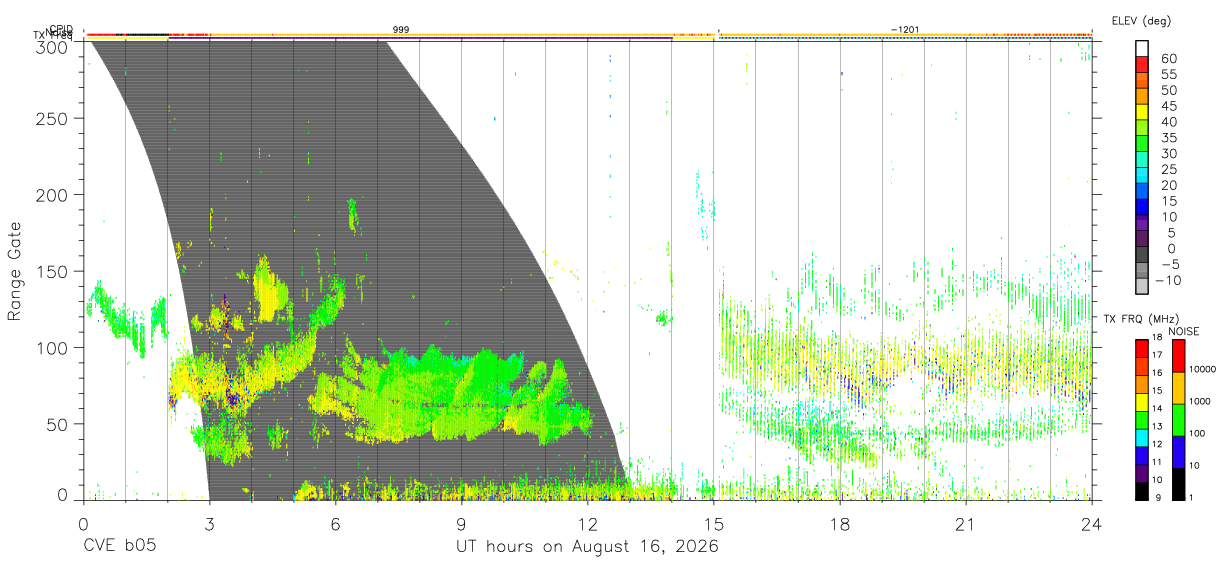The image size is (1228, 567).
Task: Click the 30 label on the ELEV scale
Action: [x=1168, y=154]
